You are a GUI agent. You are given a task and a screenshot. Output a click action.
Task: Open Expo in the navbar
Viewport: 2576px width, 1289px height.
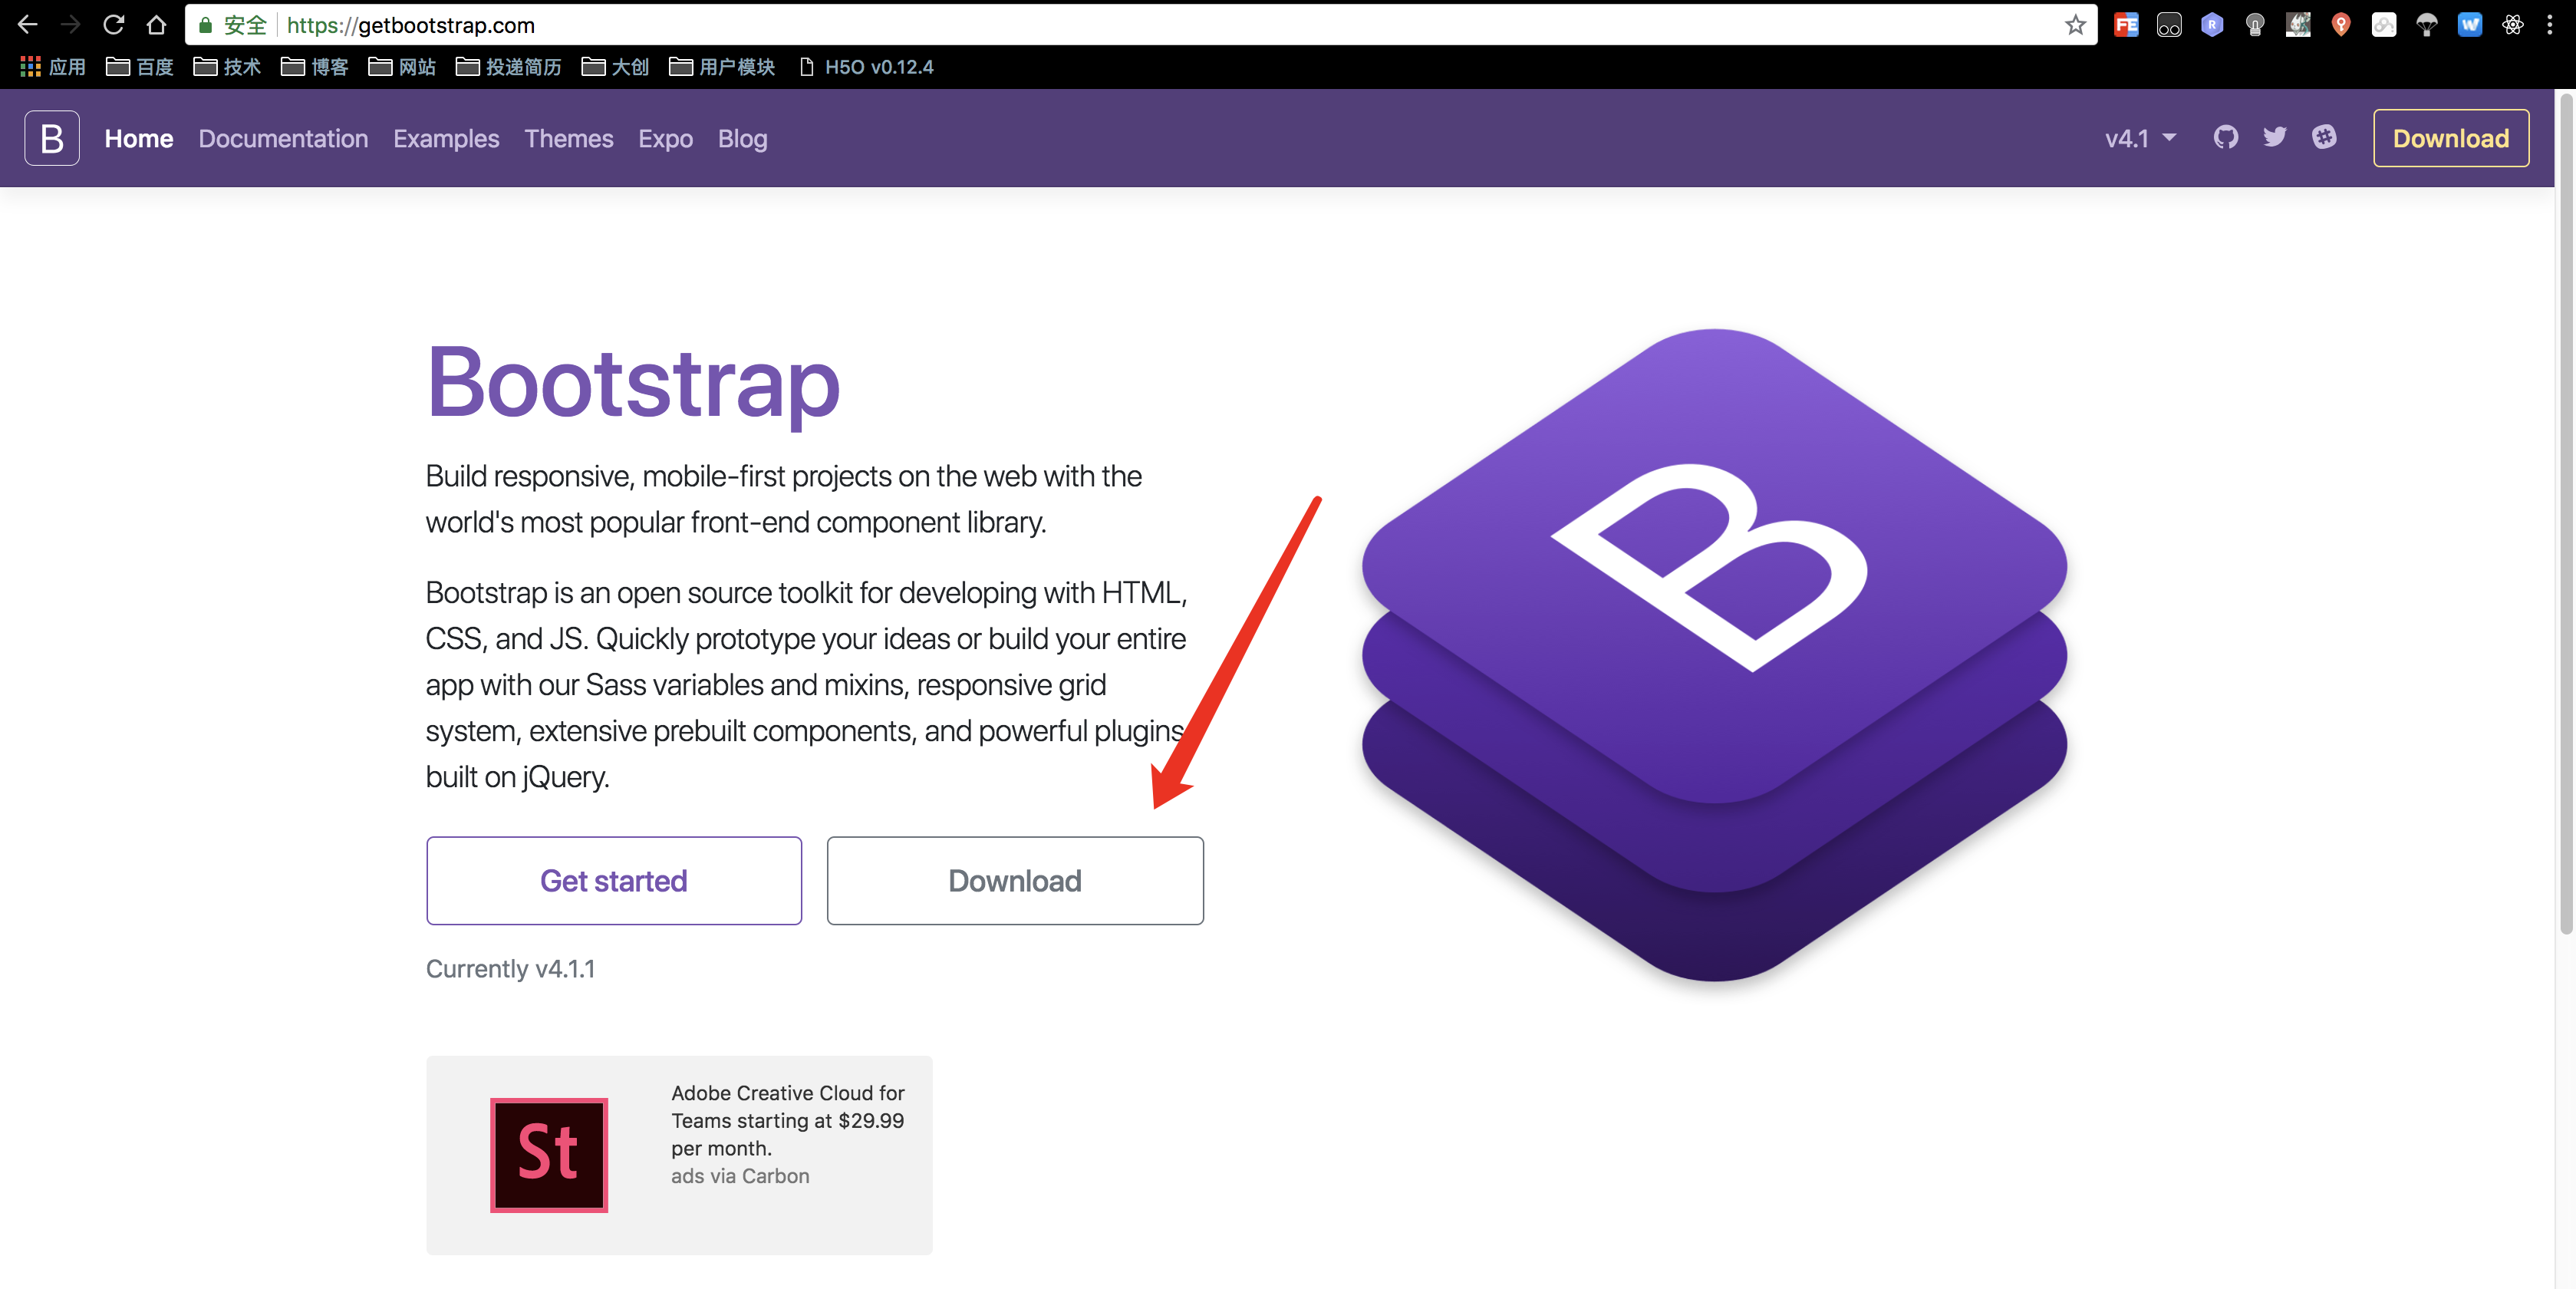666,138
